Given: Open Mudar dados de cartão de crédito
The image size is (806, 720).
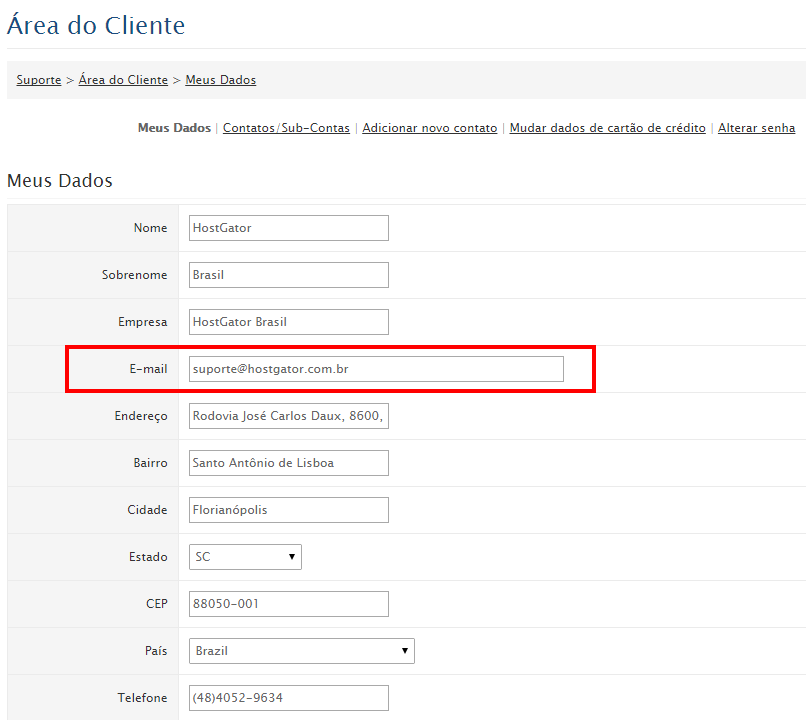Looking at the screenshot, I should pyautogui.click(x=607, y=128).
